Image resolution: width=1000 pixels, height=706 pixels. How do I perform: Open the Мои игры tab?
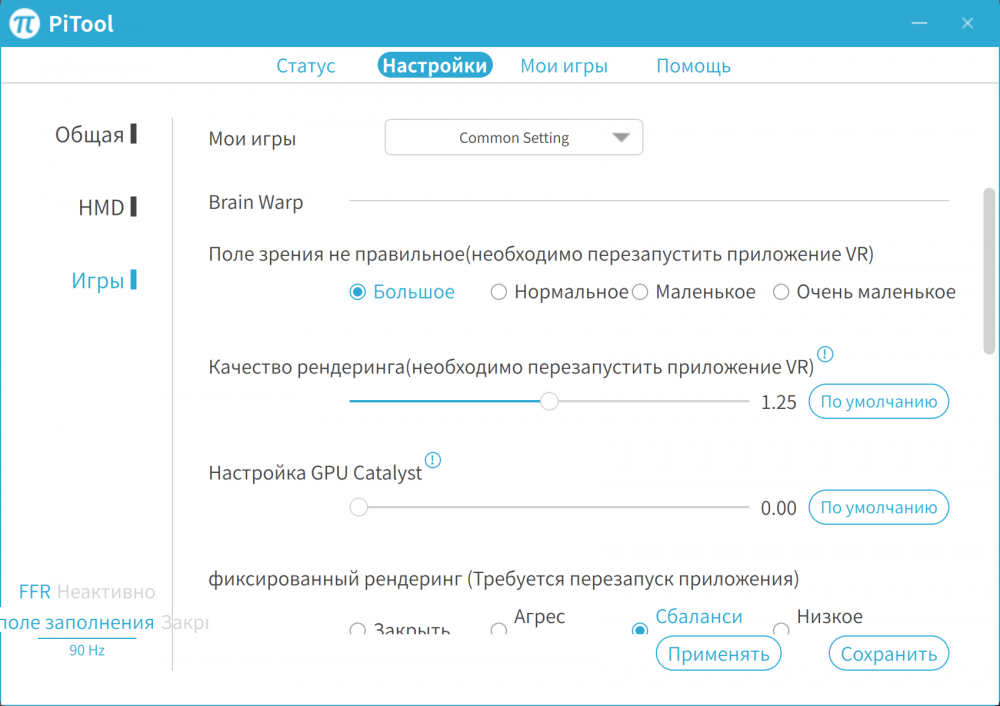pyautogui.click(x=563, y=65)
